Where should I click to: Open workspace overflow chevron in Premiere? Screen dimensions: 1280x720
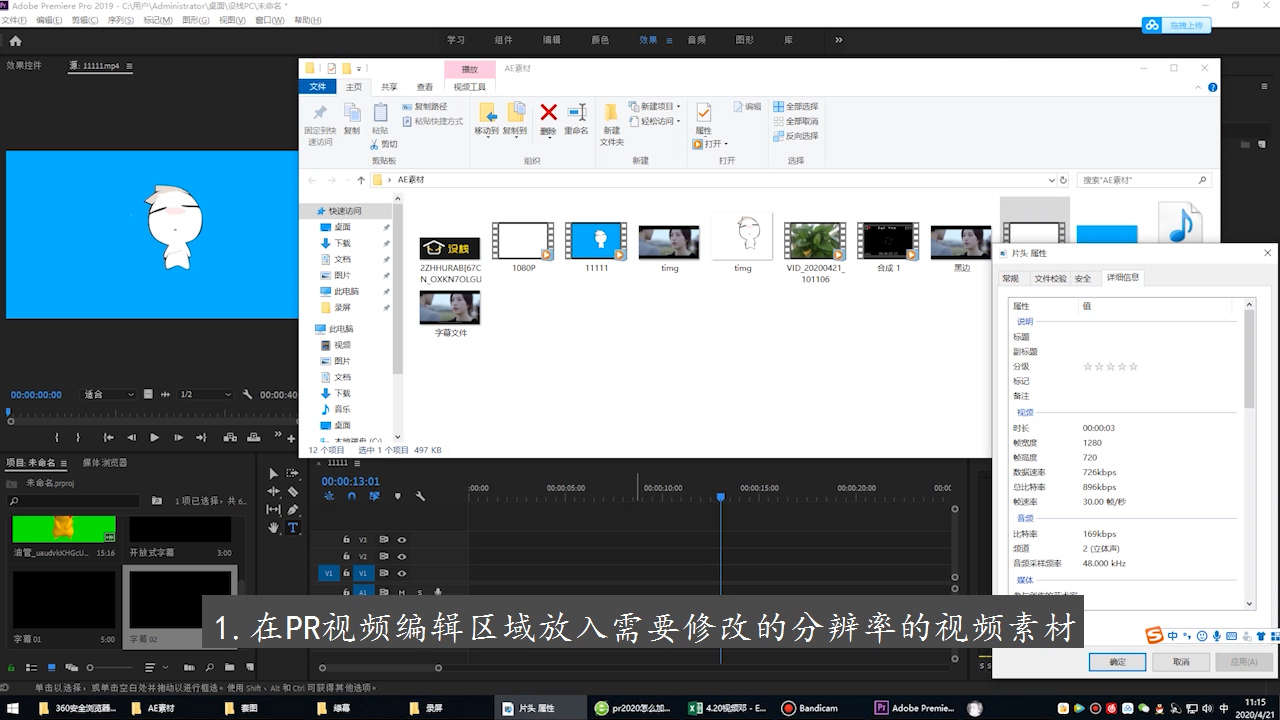[x=838, y=40]
